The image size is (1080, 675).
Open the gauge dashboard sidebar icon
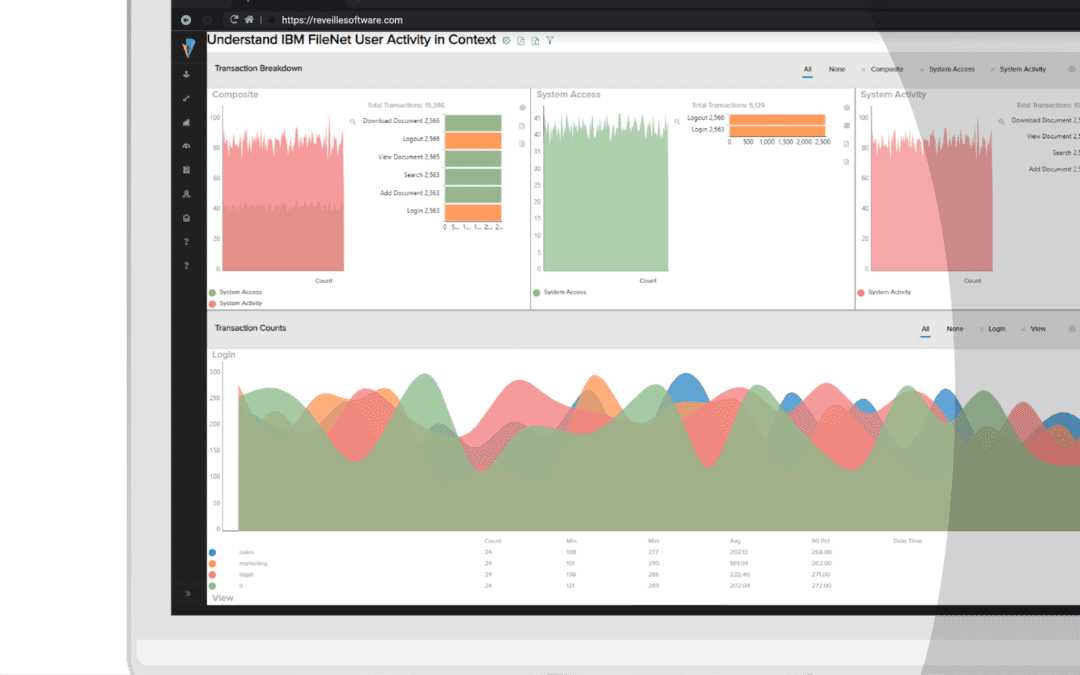[186, 146]
